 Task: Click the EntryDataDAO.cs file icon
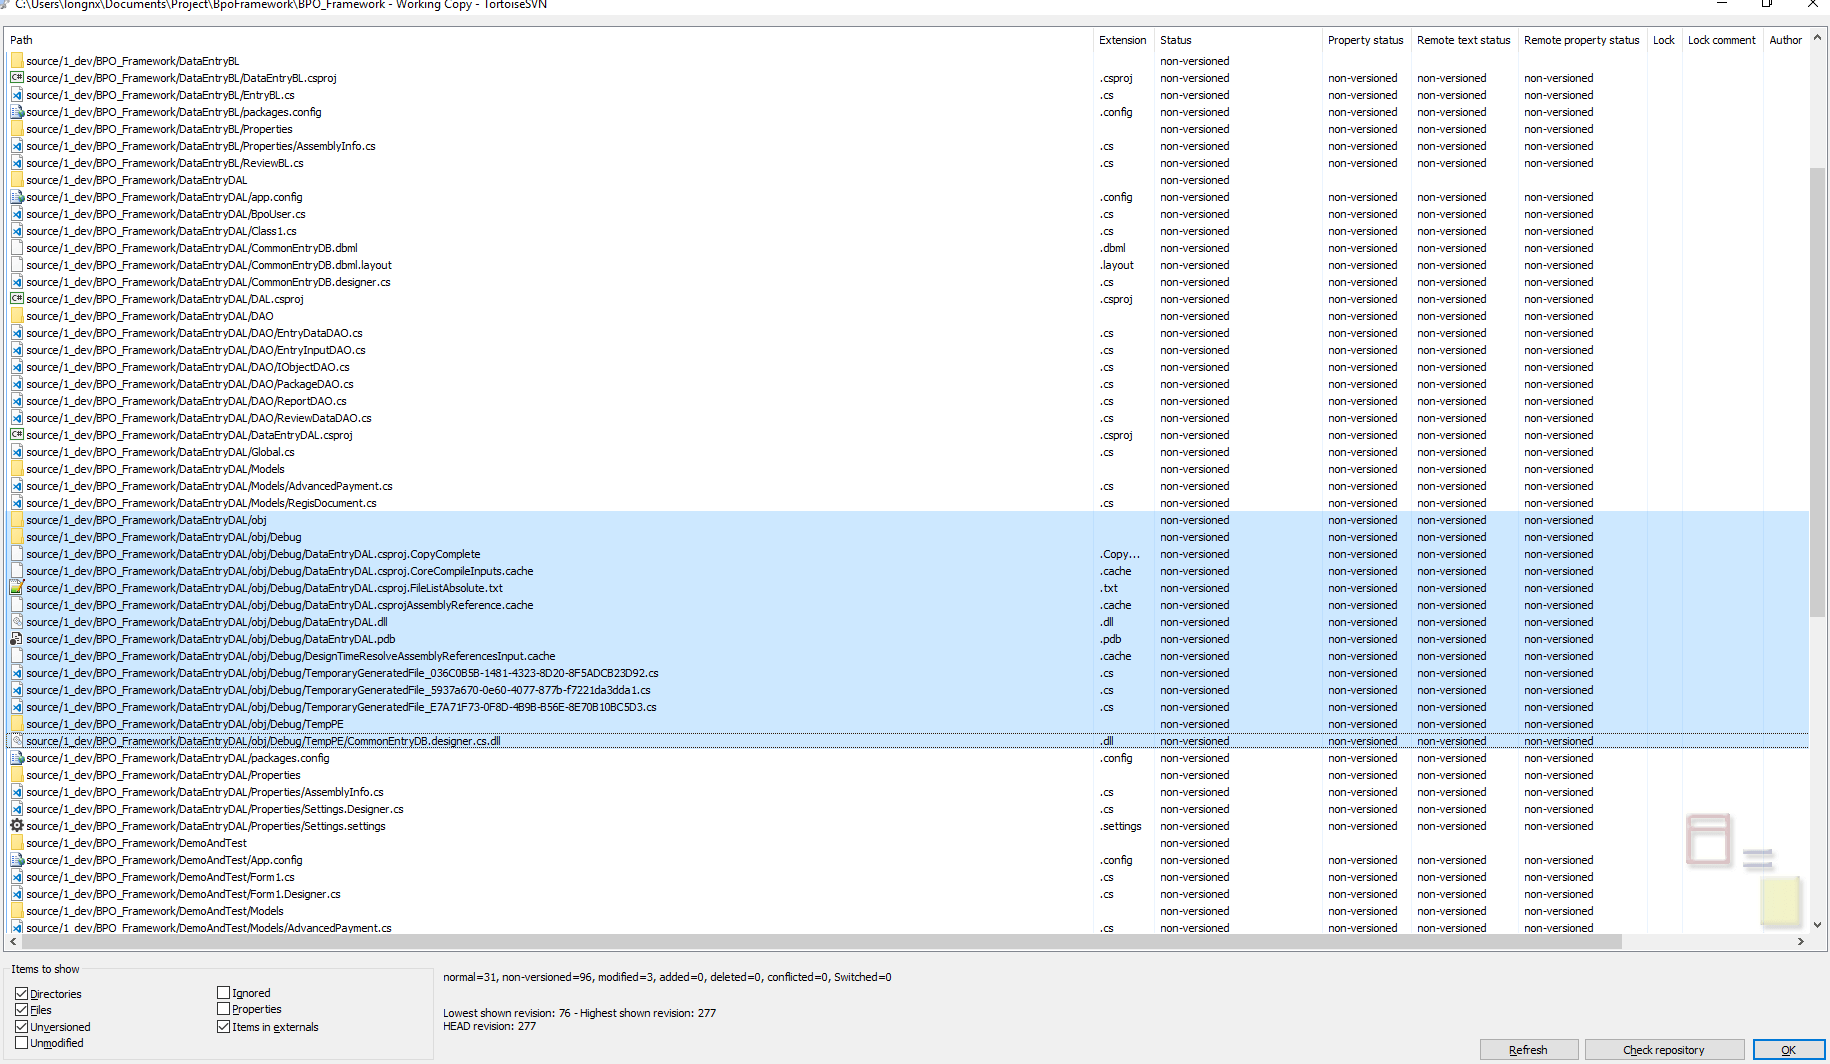tap(17, 333)
